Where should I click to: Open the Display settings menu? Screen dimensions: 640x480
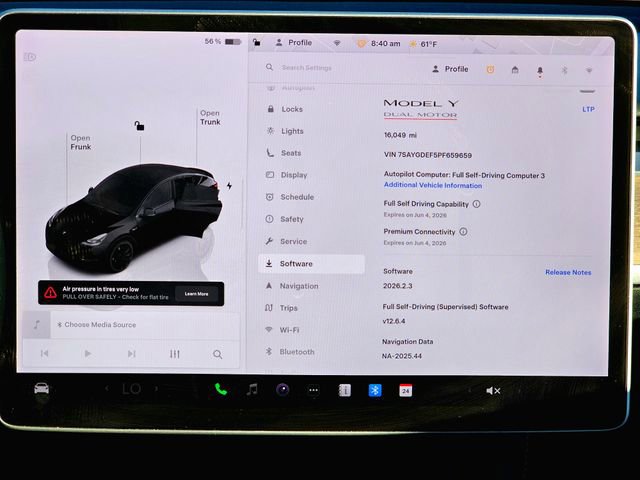click(x=293, y=175)
